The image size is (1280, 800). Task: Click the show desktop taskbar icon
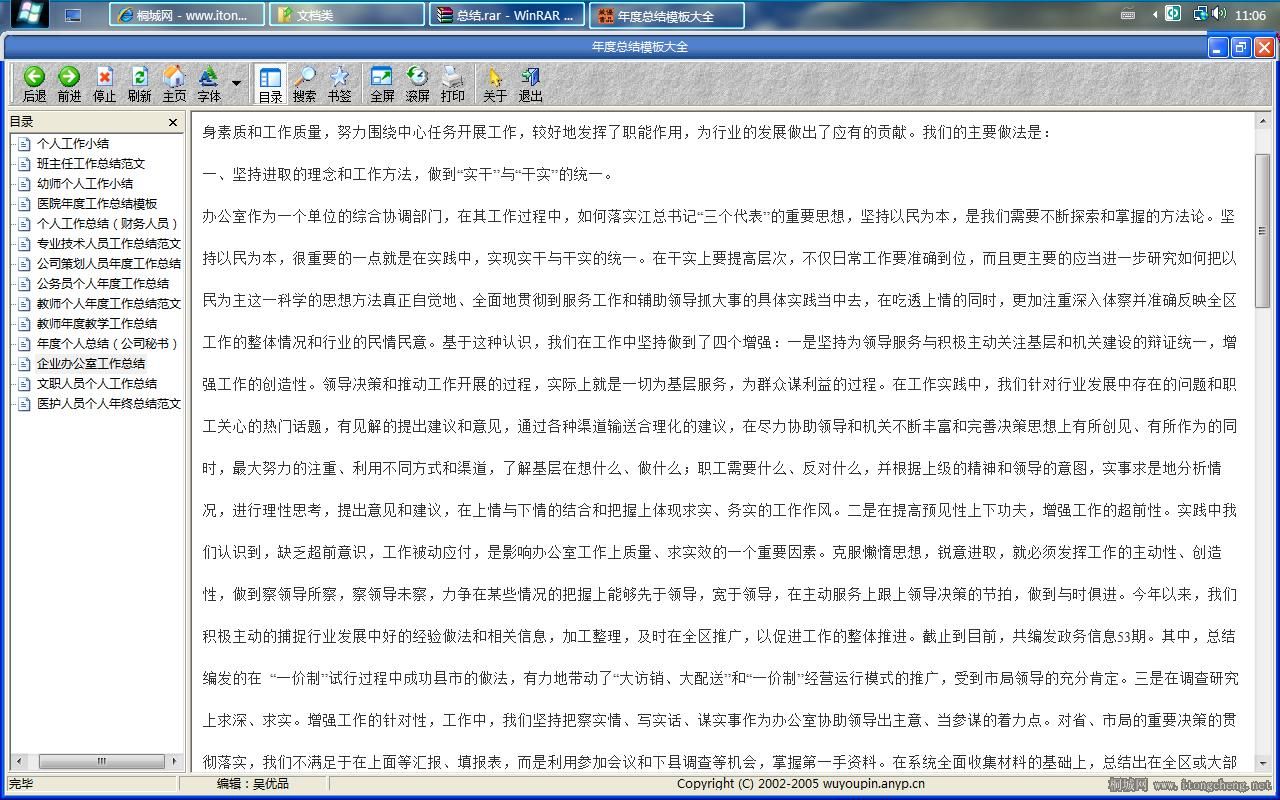[x=72, y=15]
